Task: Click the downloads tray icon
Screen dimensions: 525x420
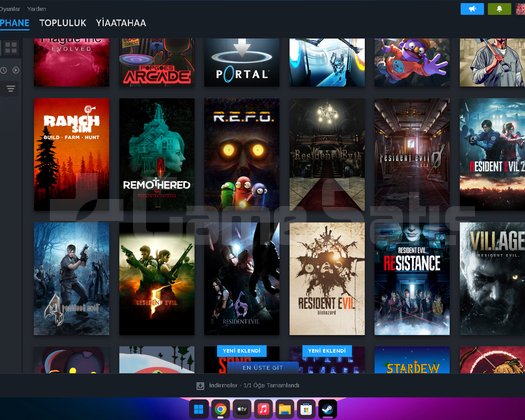Action: (x=200, y=386)
